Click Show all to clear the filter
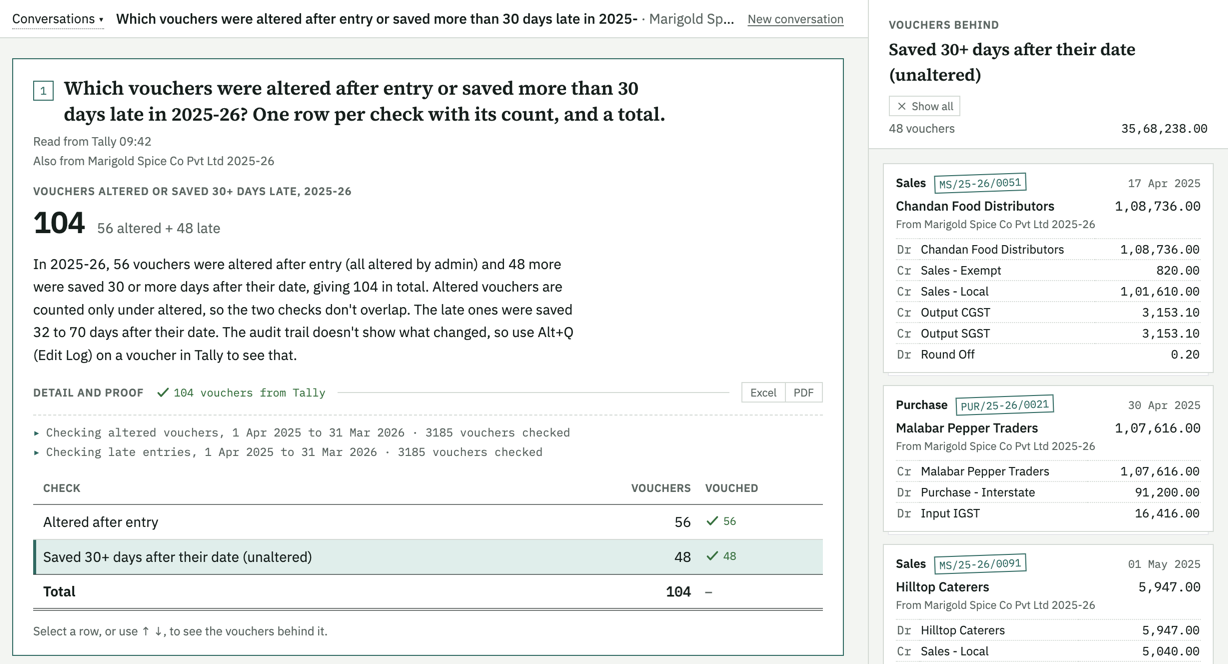This screenshot has height=664, width=1228. point(925,106)
